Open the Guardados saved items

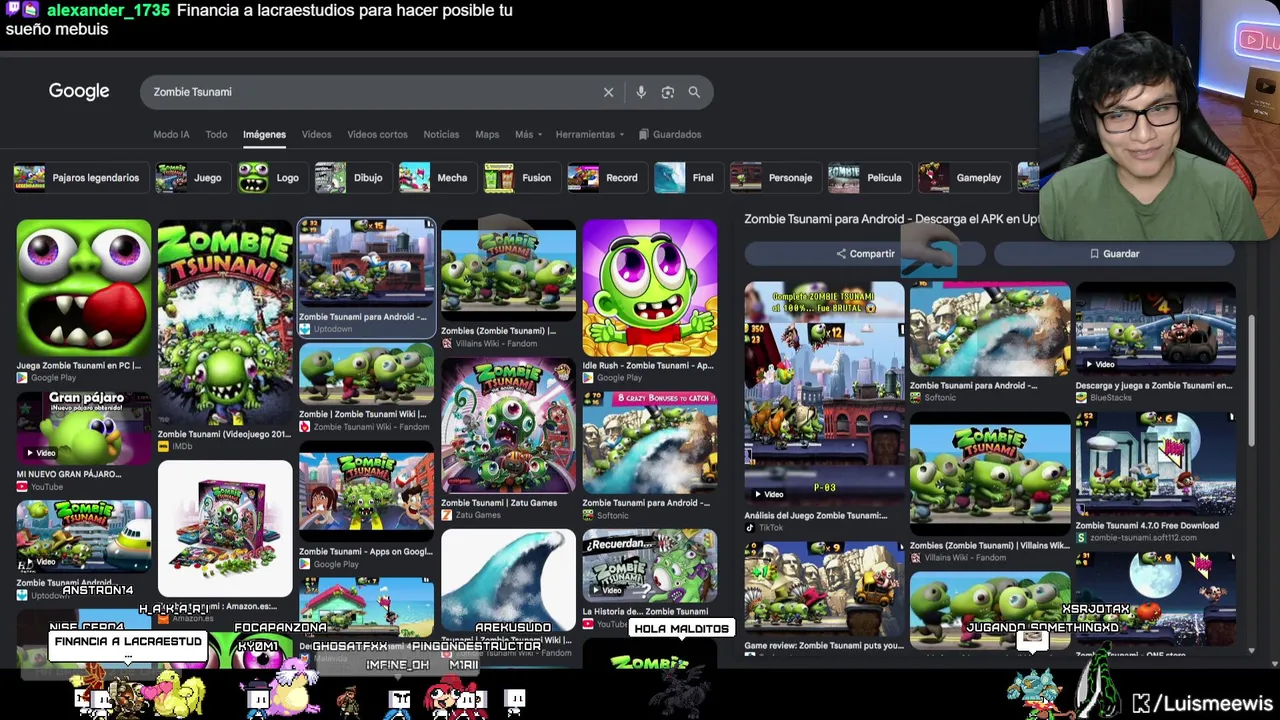click(670, 134)
